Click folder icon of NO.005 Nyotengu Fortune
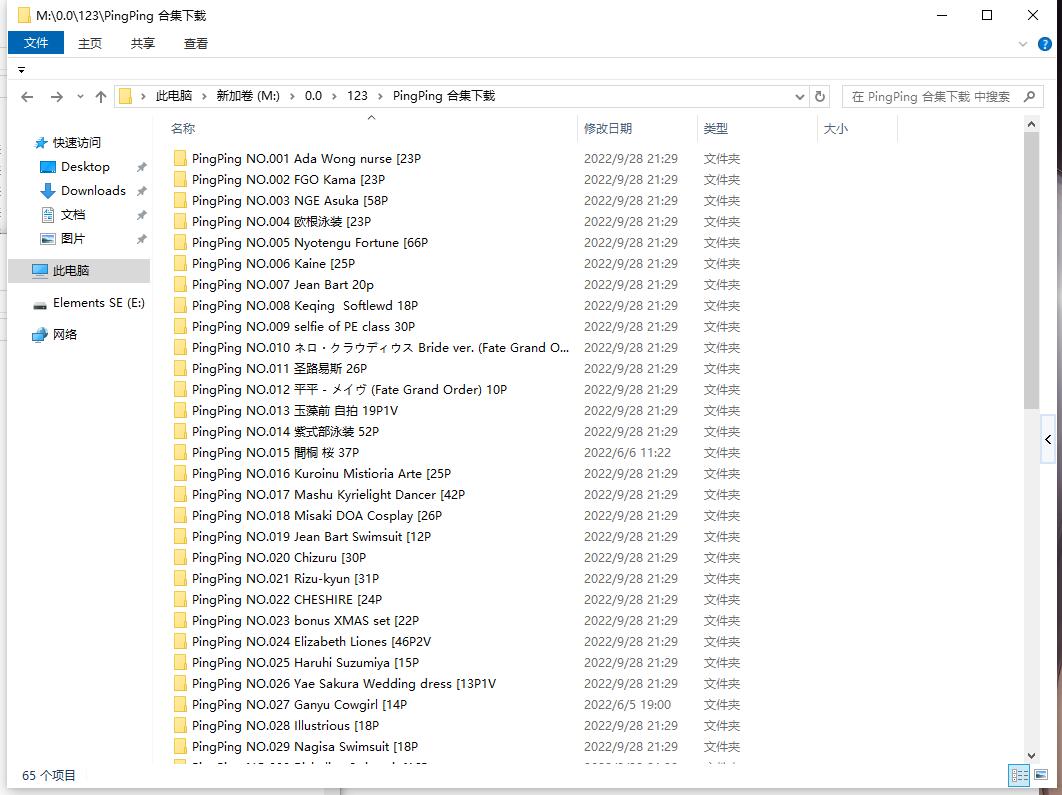Image resolution: width=1062 pixels, height=795 pixels. click(x=180, y=242)
